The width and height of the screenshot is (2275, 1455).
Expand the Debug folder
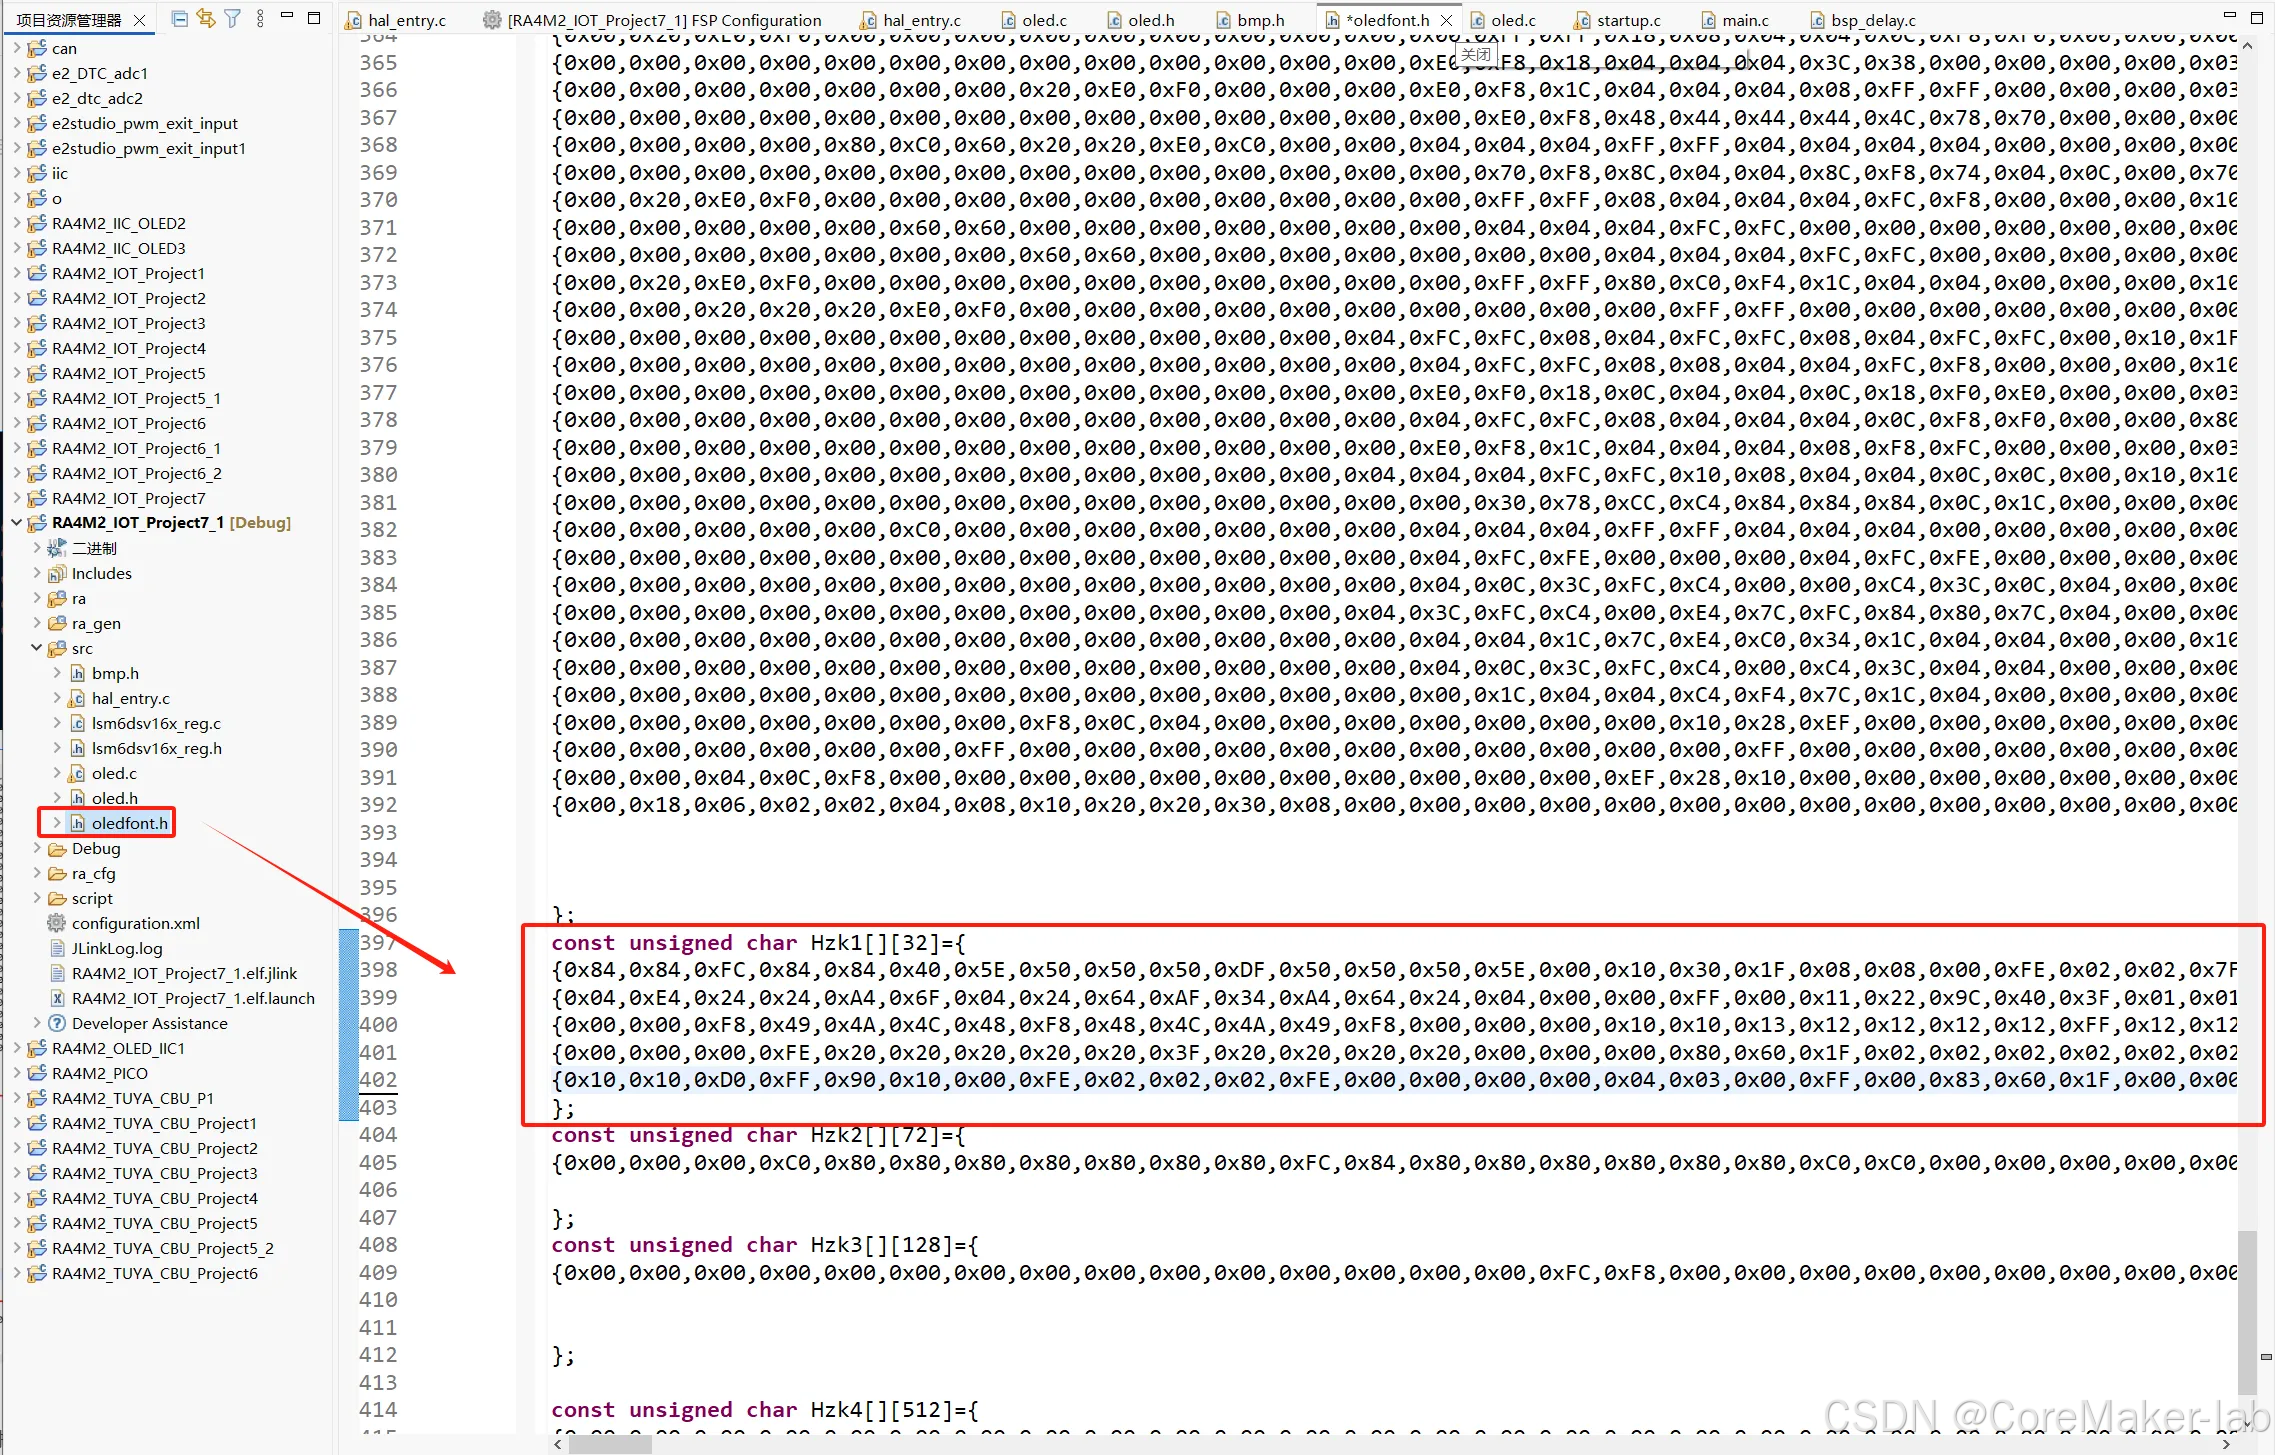click(39, 848)
